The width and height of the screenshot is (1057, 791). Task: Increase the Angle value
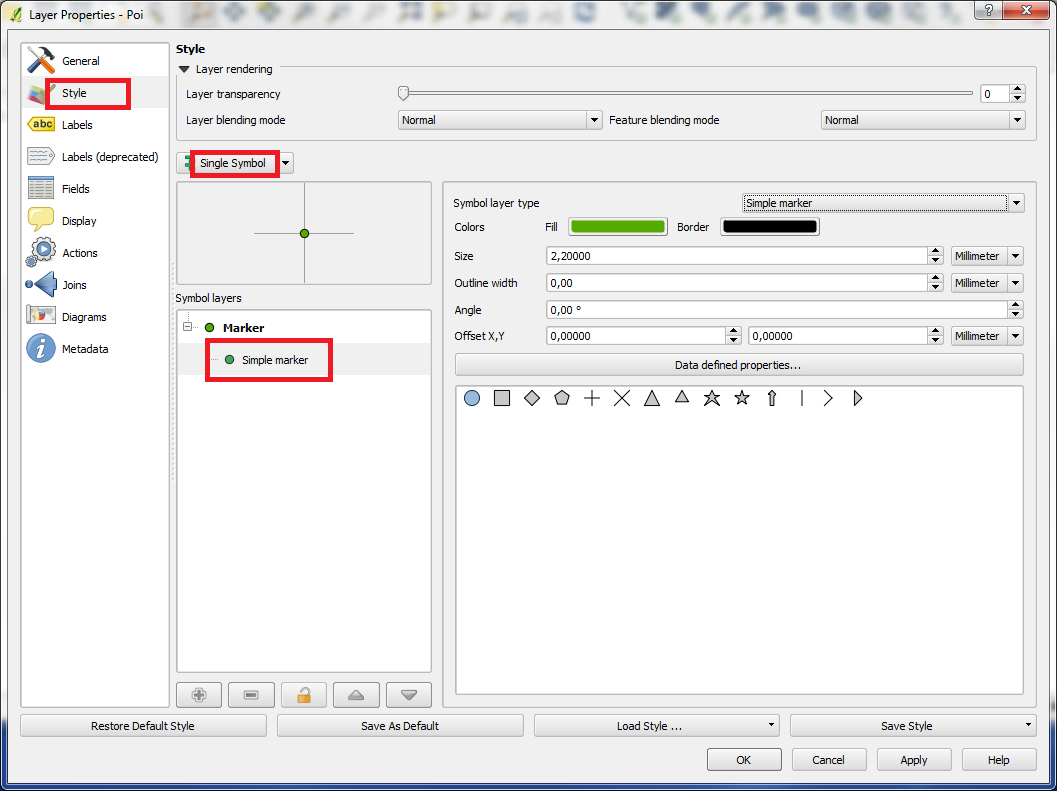coord(1016,305)
